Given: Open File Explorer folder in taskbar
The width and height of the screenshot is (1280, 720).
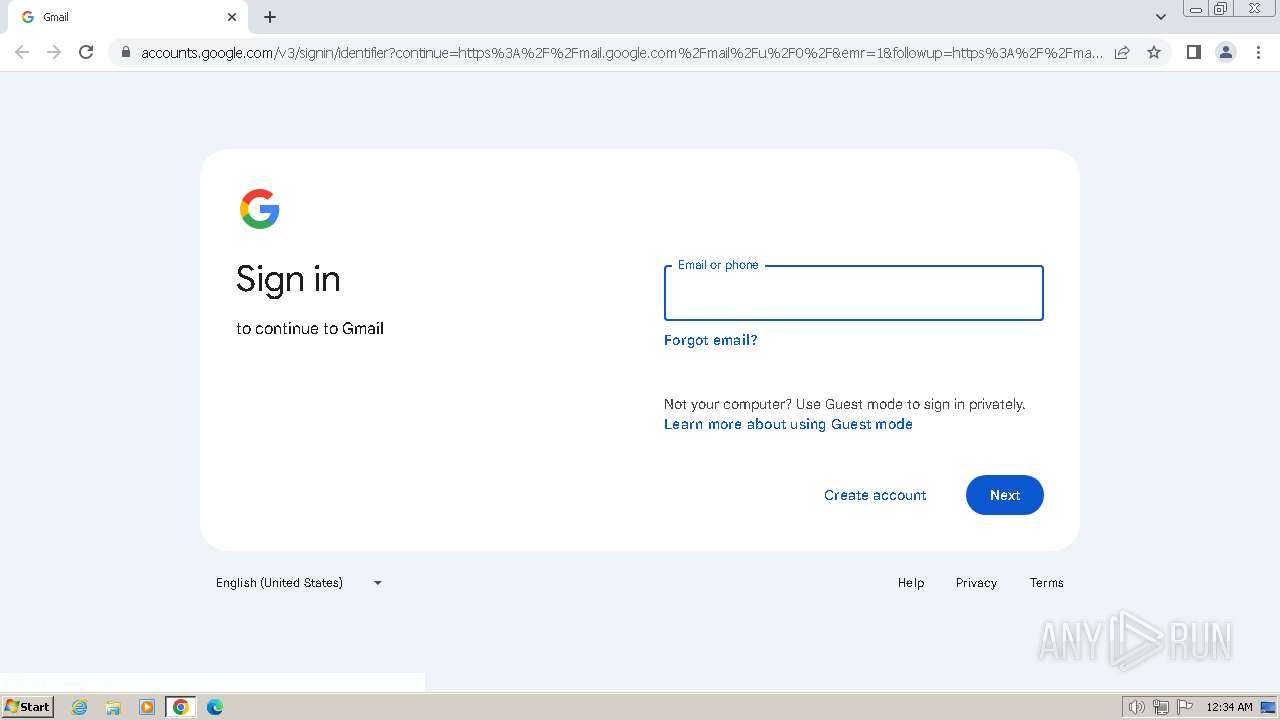Looking at the screenshot, I should (x=113, y=707).
